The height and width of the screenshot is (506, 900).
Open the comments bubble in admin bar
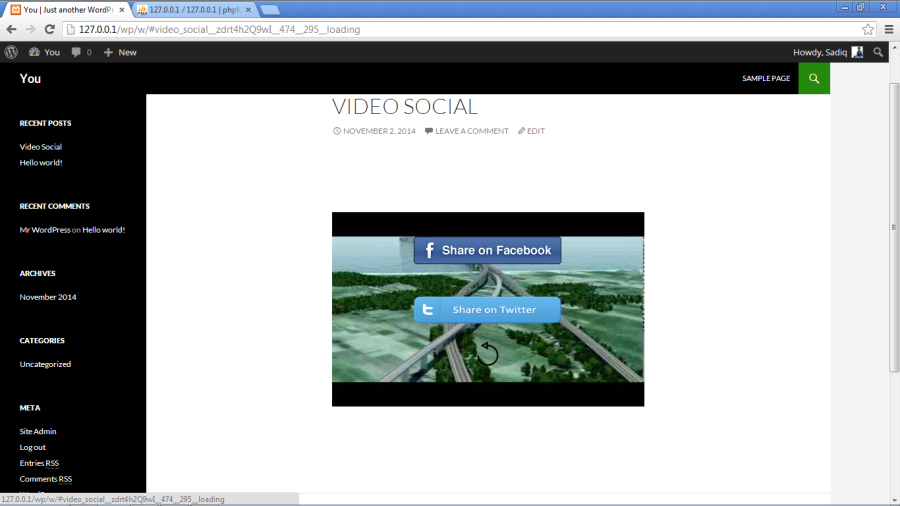81,52
